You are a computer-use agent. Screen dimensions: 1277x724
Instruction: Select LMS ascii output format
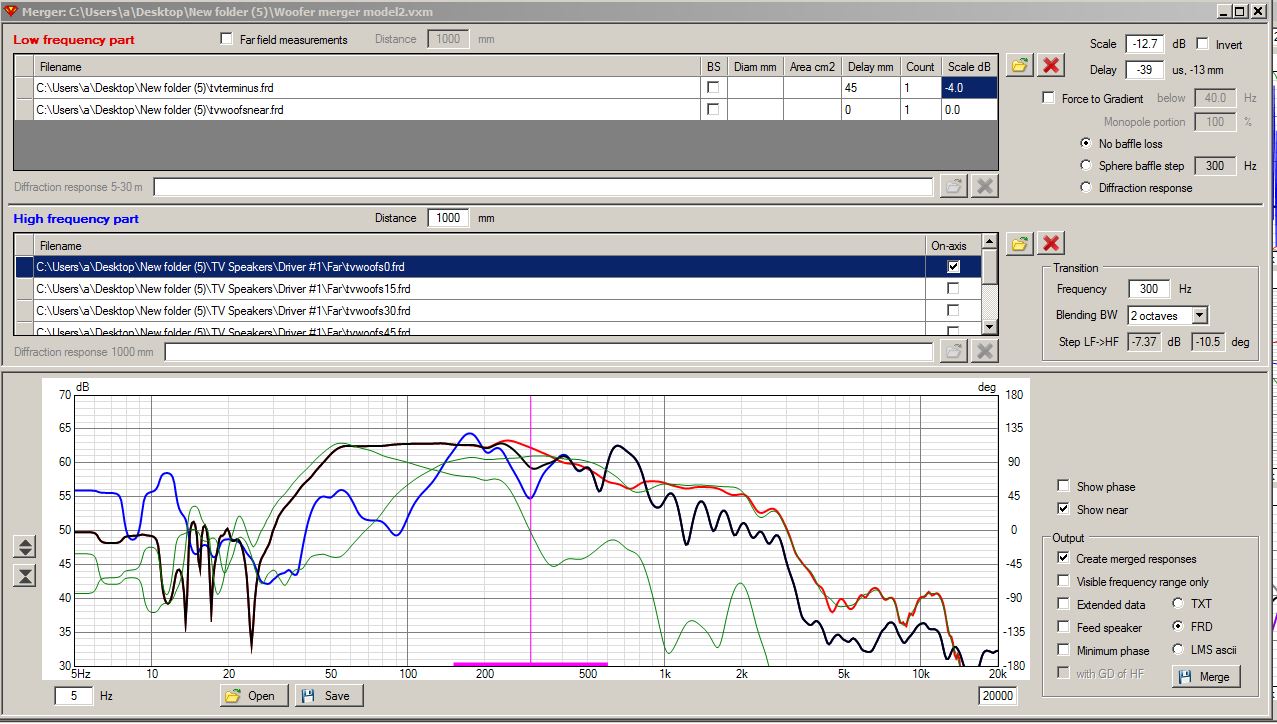[1178, 650]
